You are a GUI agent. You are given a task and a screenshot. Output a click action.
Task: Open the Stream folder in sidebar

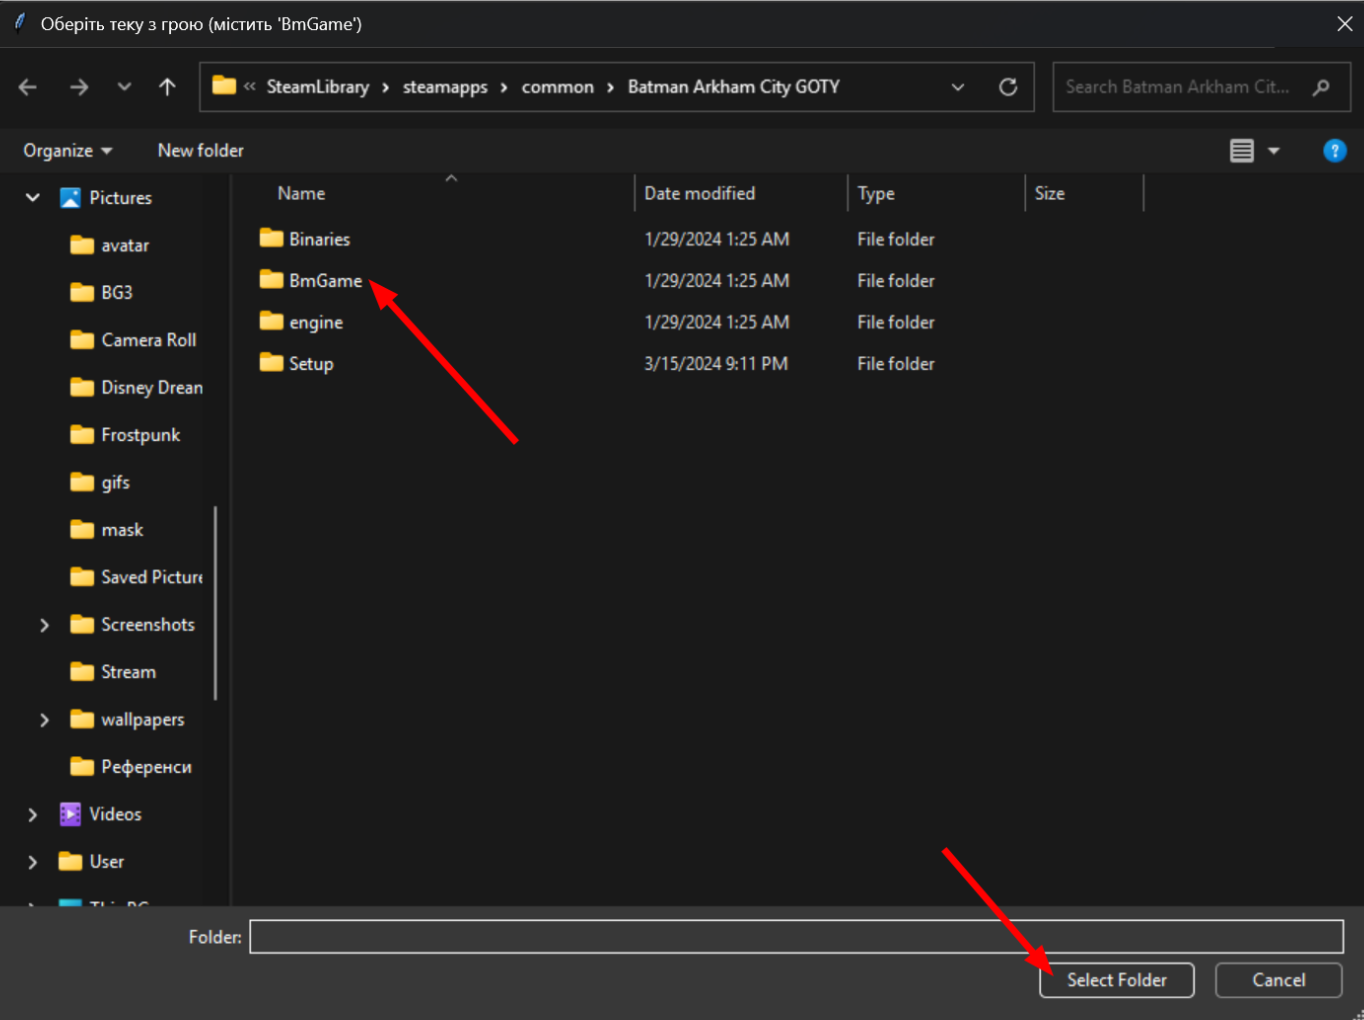[128, 672]
